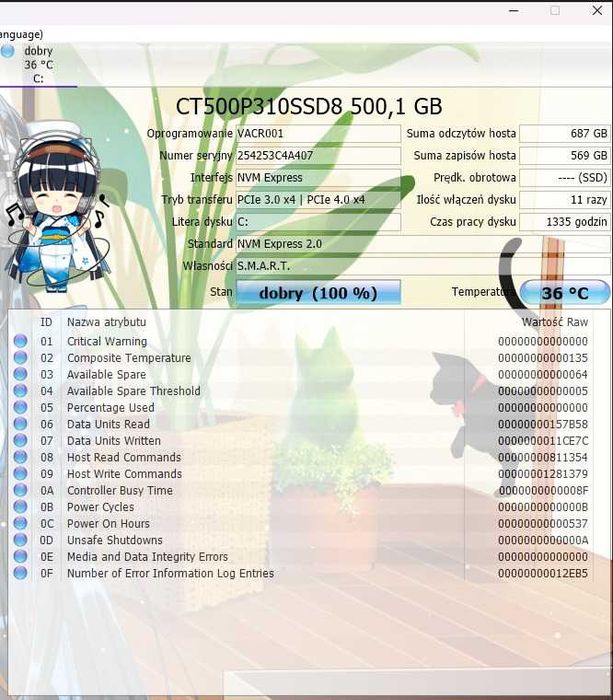Select the Unsafe Shutdowns attribute name
613x700 pixels.
click(x=115, y=540)
